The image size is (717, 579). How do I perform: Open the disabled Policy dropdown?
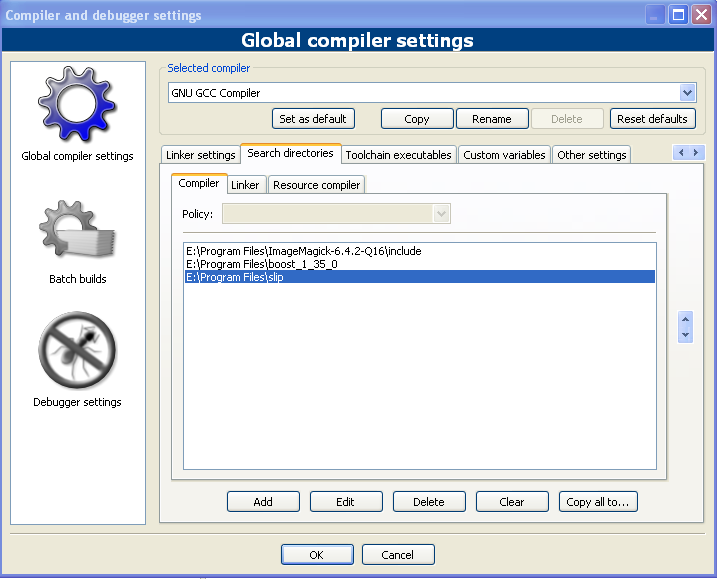(336, 214)
